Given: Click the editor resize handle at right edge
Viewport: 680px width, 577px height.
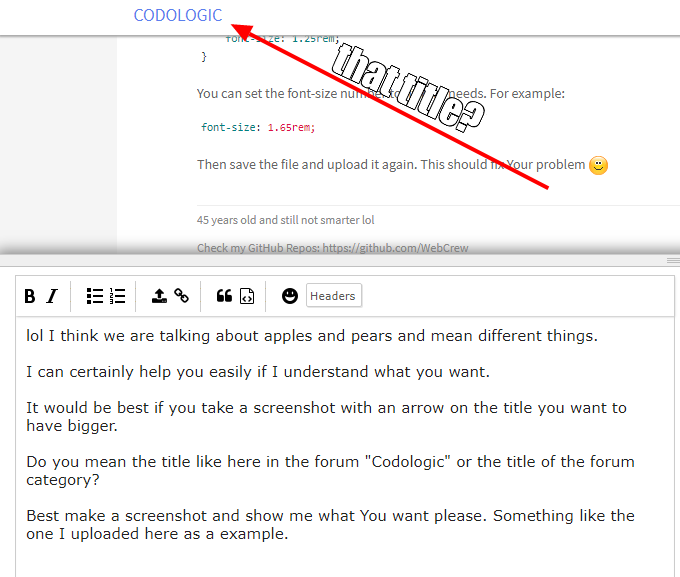Looking at the screenshot, I should coord(673,260).
